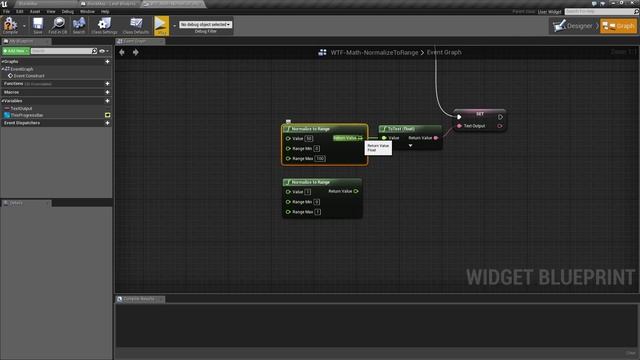The height and width of the screenshot is (360, 640).
Task: Edit Range Max field showing 100
Action: [320, 159]
